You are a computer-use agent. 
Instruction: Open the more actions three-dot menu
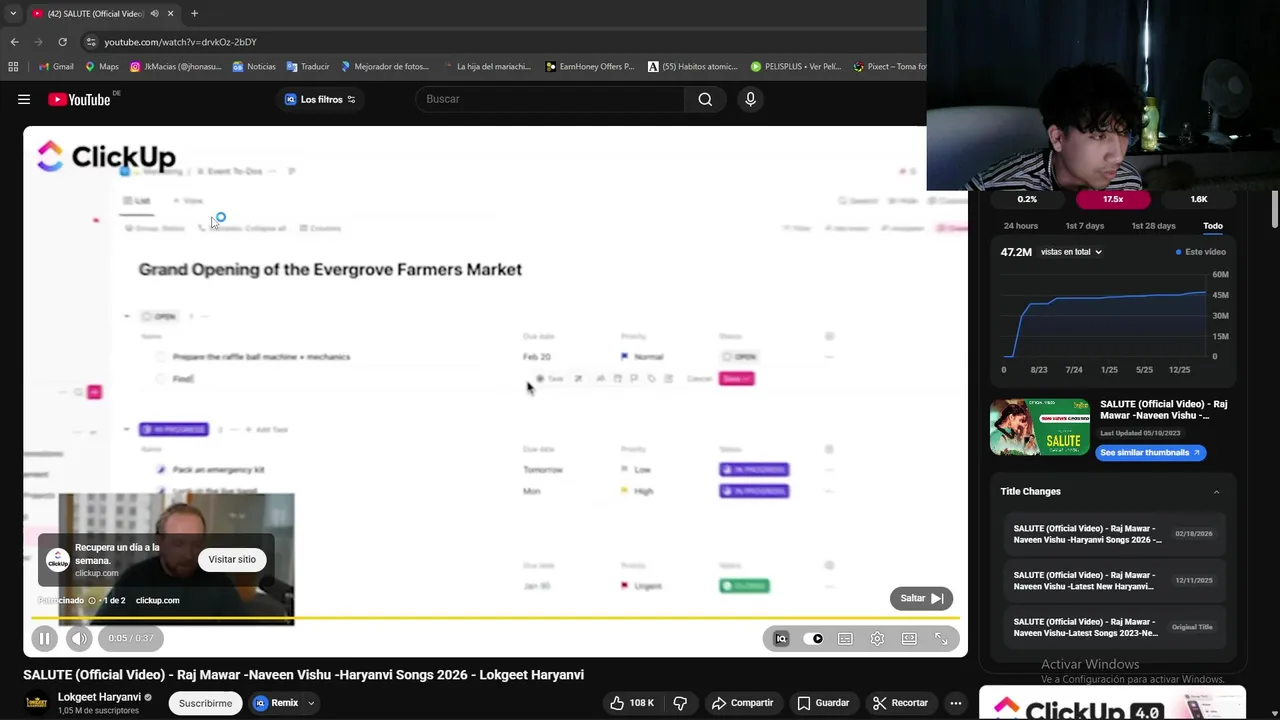point(956,703)
